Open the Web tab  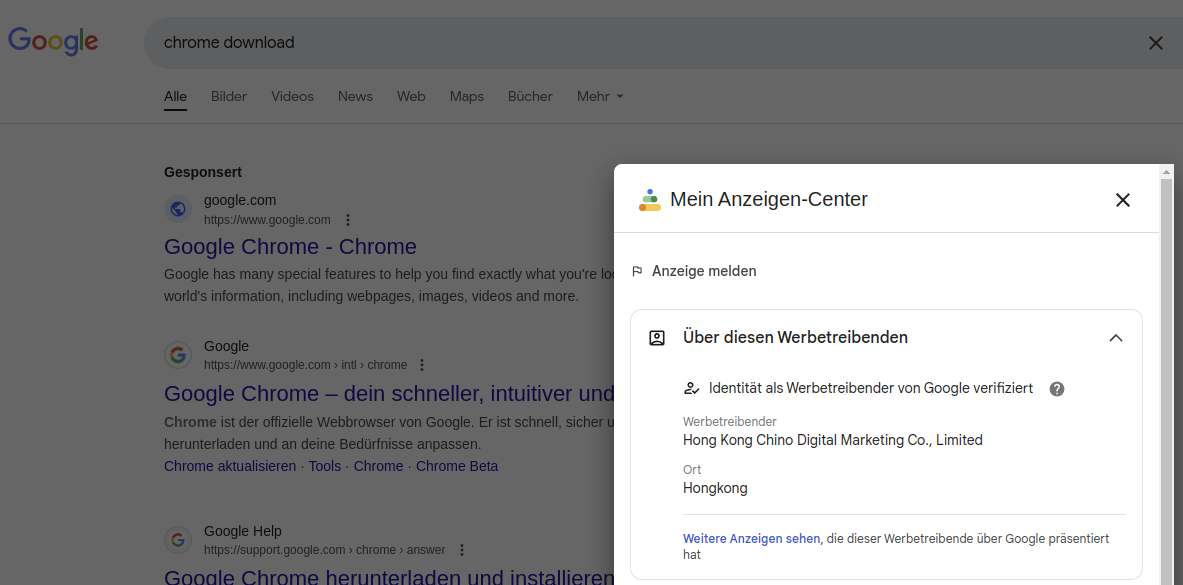[411, 97]
